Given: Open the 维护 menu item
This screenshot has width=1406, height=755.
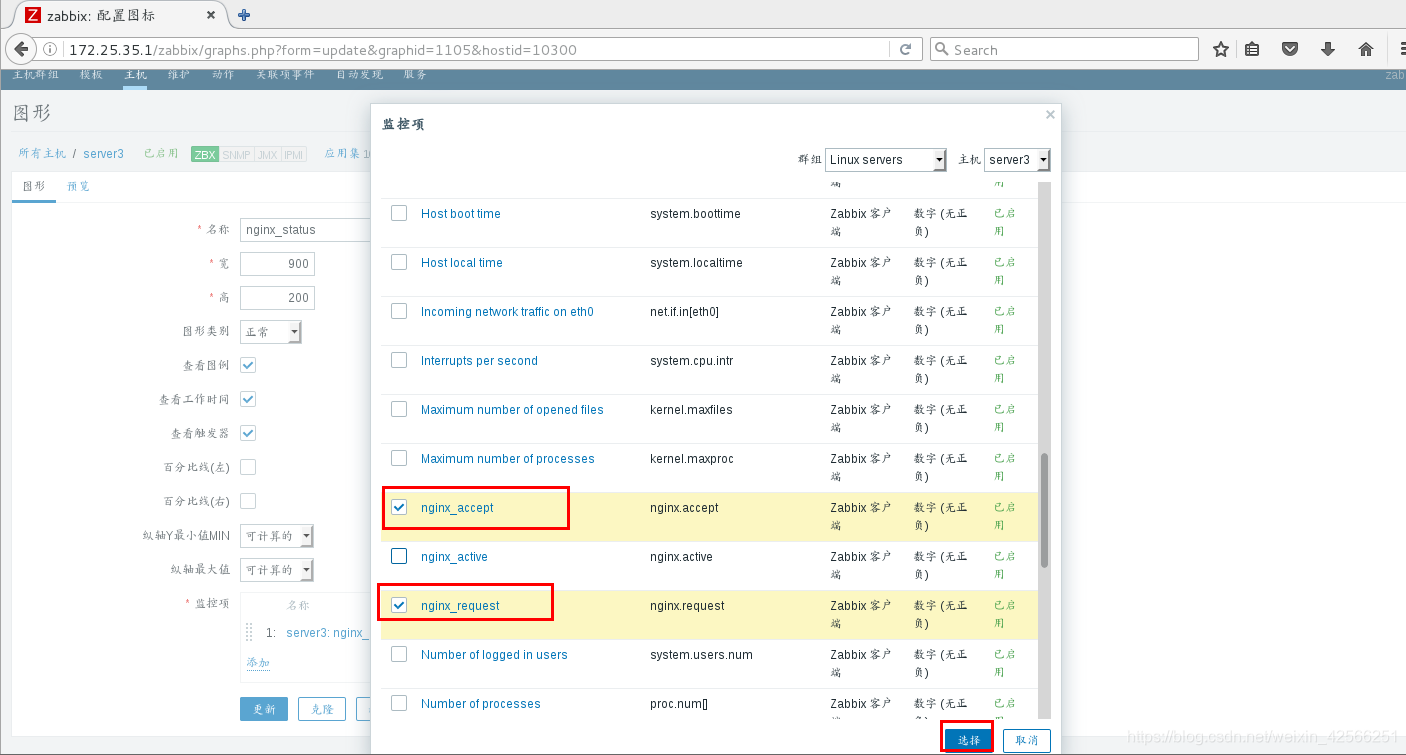Looking at the screenshot, I should (x=179, y=76).
